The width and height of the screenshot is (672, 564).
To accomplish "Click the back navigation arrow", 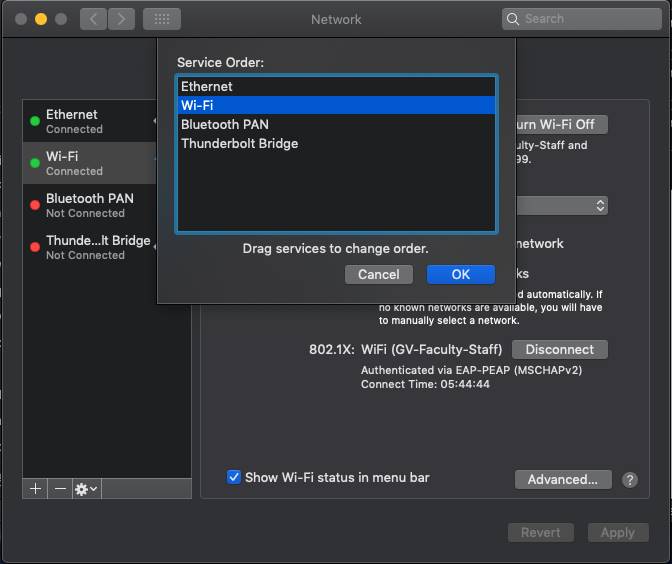I will pyautogui.click(x=93, y=19).
